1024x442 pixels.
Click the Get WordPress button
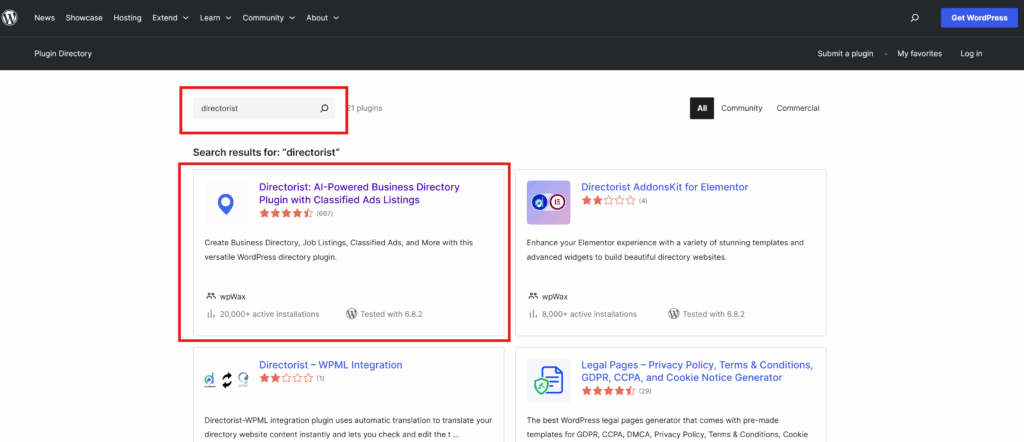(979, 18)
